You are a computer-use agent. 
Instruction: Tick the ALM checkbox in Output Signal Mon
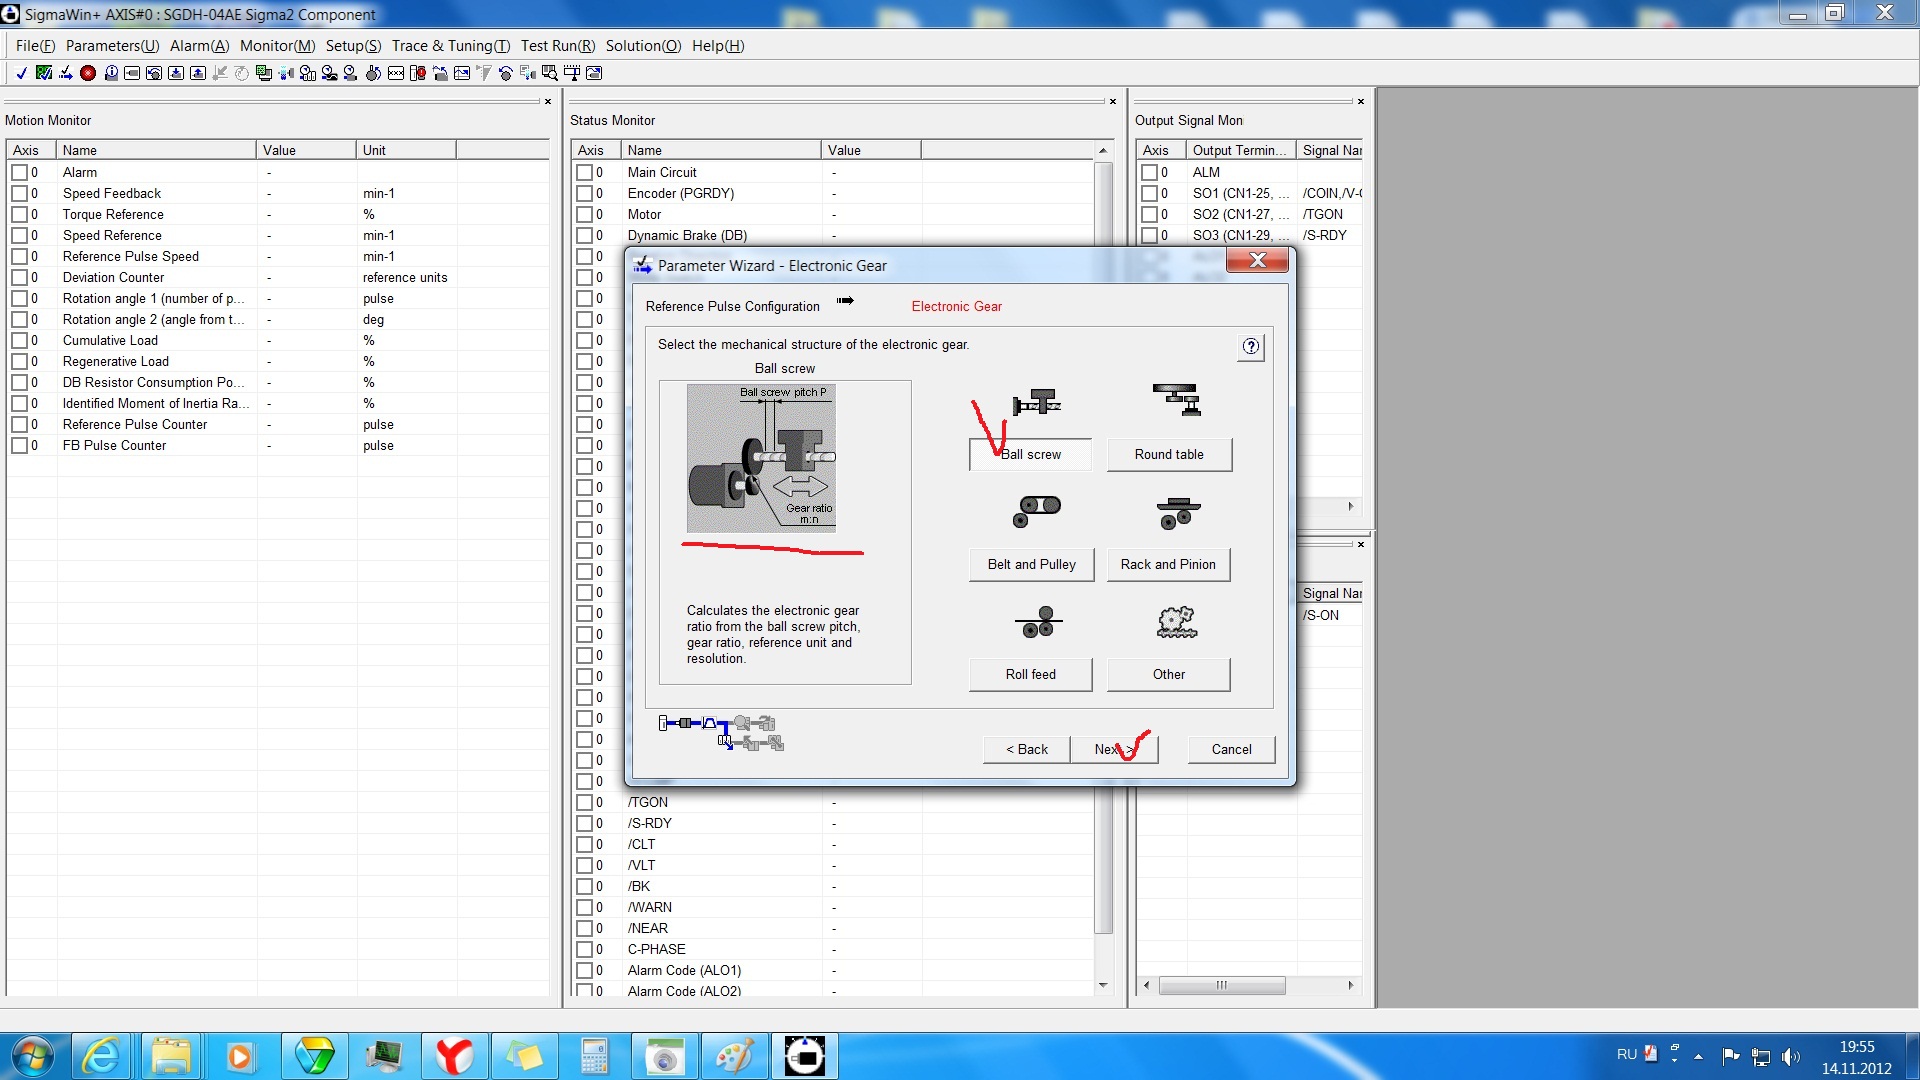pyautogui.click(x=1149, y=172)
